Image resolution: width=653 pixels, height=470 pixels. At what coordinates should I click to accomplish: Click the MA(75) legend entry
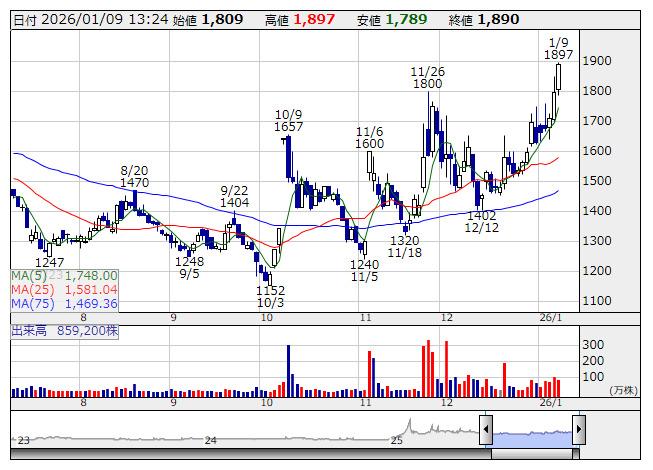[x=64, y=303]
